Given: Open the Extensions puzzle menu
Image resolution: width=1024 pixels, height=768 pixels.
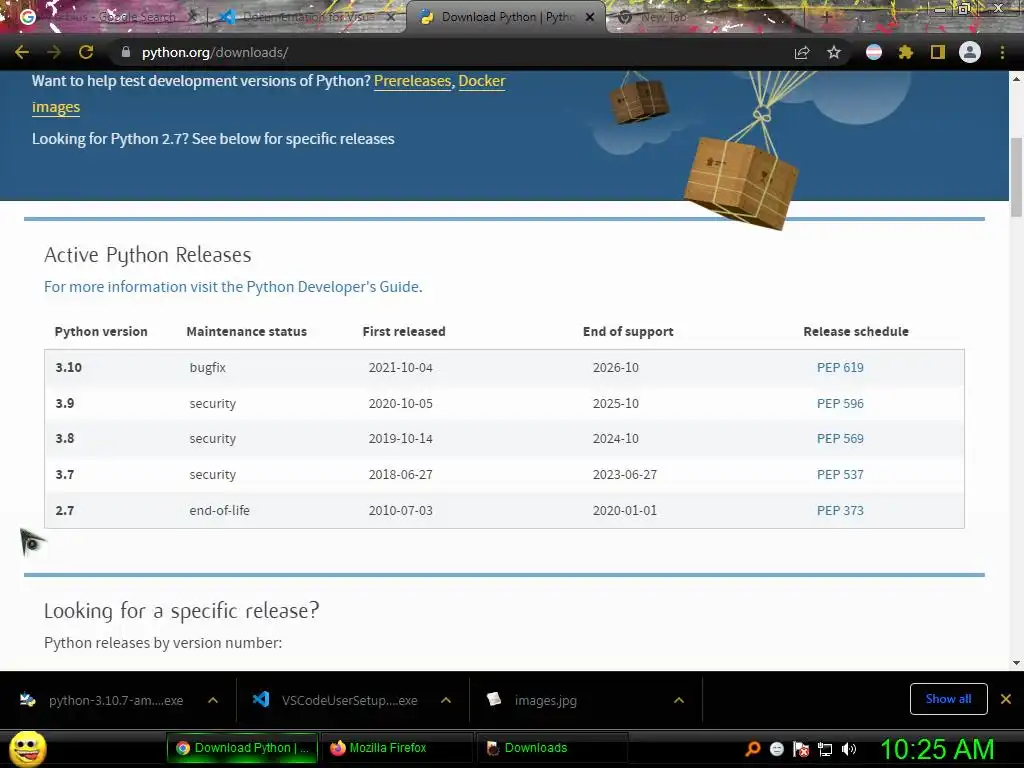Looking at the screenshot, I should pyautogui.click(x=906, y=52).
